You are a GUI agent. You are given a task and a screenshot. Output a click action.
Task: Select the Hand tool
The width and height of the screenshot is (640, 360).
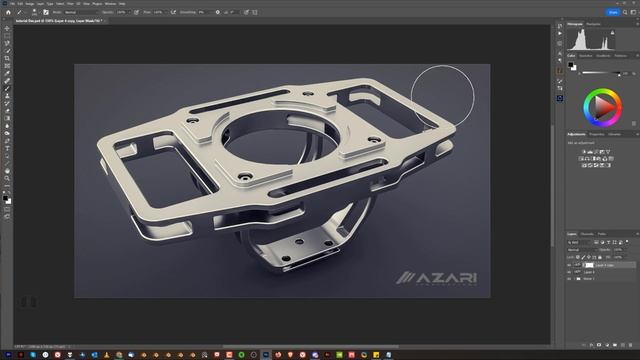7,171
